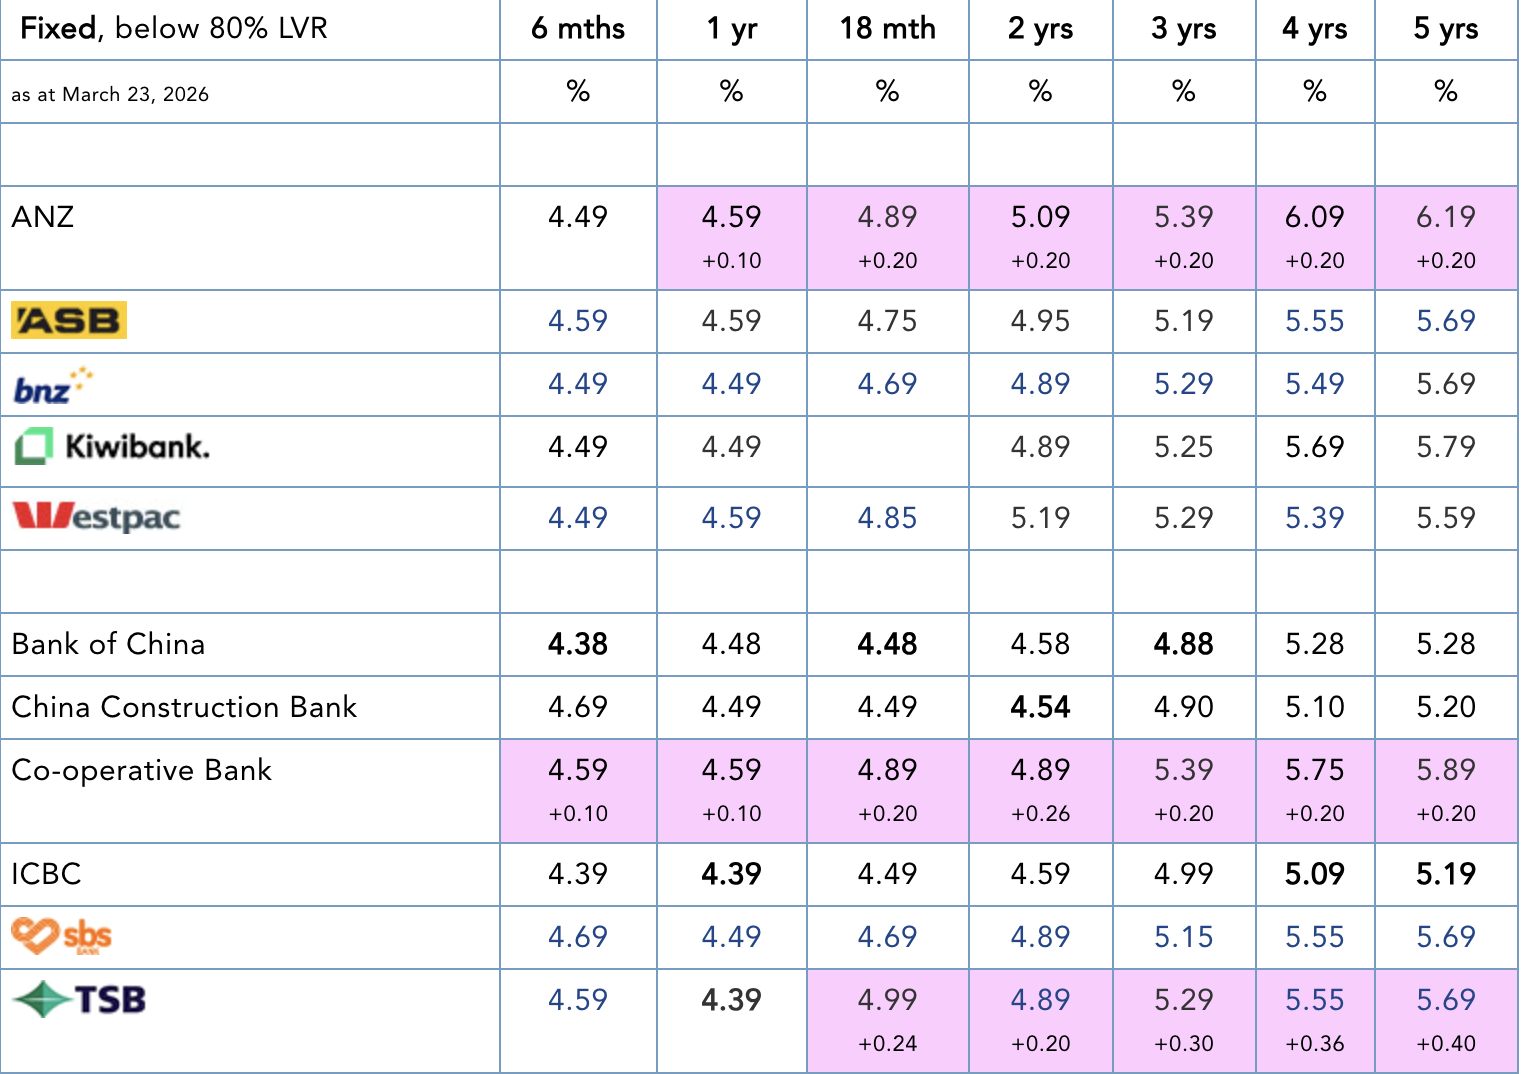Click the TSB logo
The height and width of the screenshot is (1074, 1522).
80,999
